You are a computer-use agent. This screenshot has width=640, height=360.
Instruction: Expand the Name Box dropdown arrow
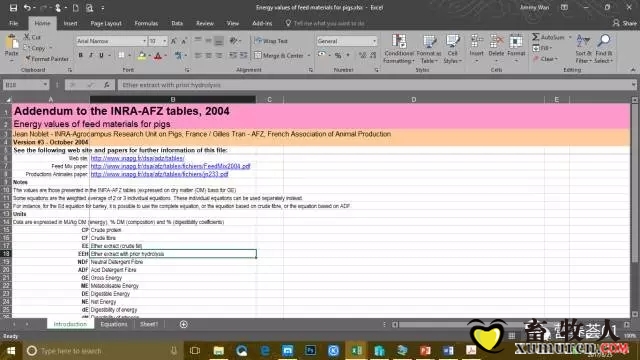click(x=45, y=85)
